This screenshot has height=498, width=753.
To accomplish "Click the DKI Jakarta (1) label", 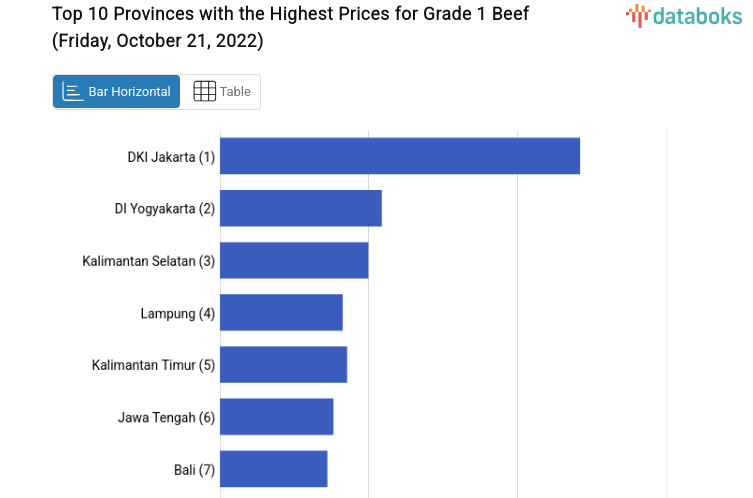I will coord(171,157).
